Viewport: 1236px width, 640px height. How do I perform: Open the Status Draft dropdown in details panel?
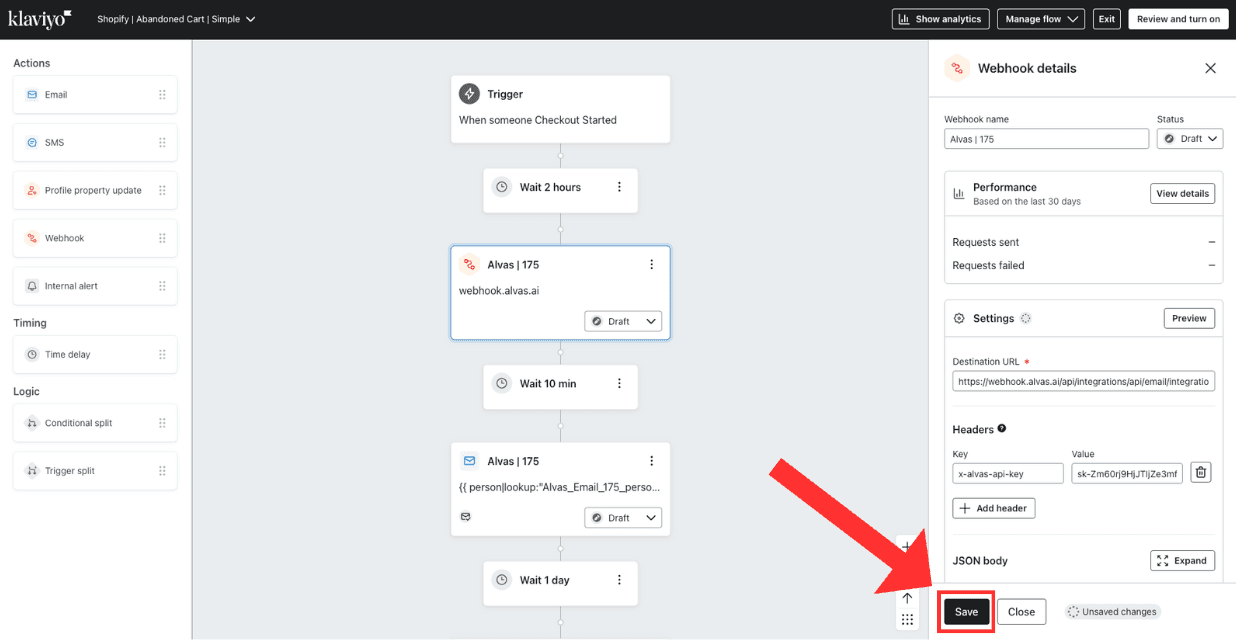(x=1190, y=139)
